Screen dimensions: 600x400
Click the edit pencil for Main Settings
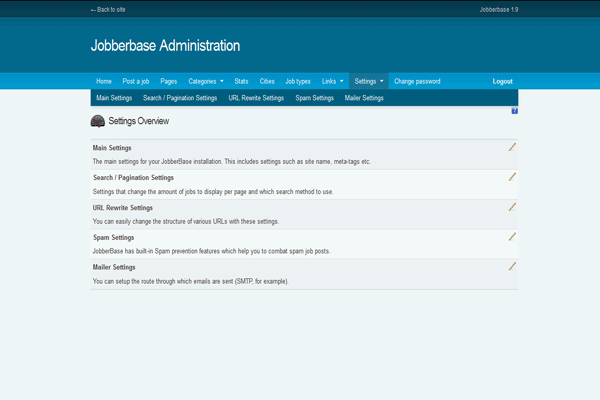click(512, 147)
